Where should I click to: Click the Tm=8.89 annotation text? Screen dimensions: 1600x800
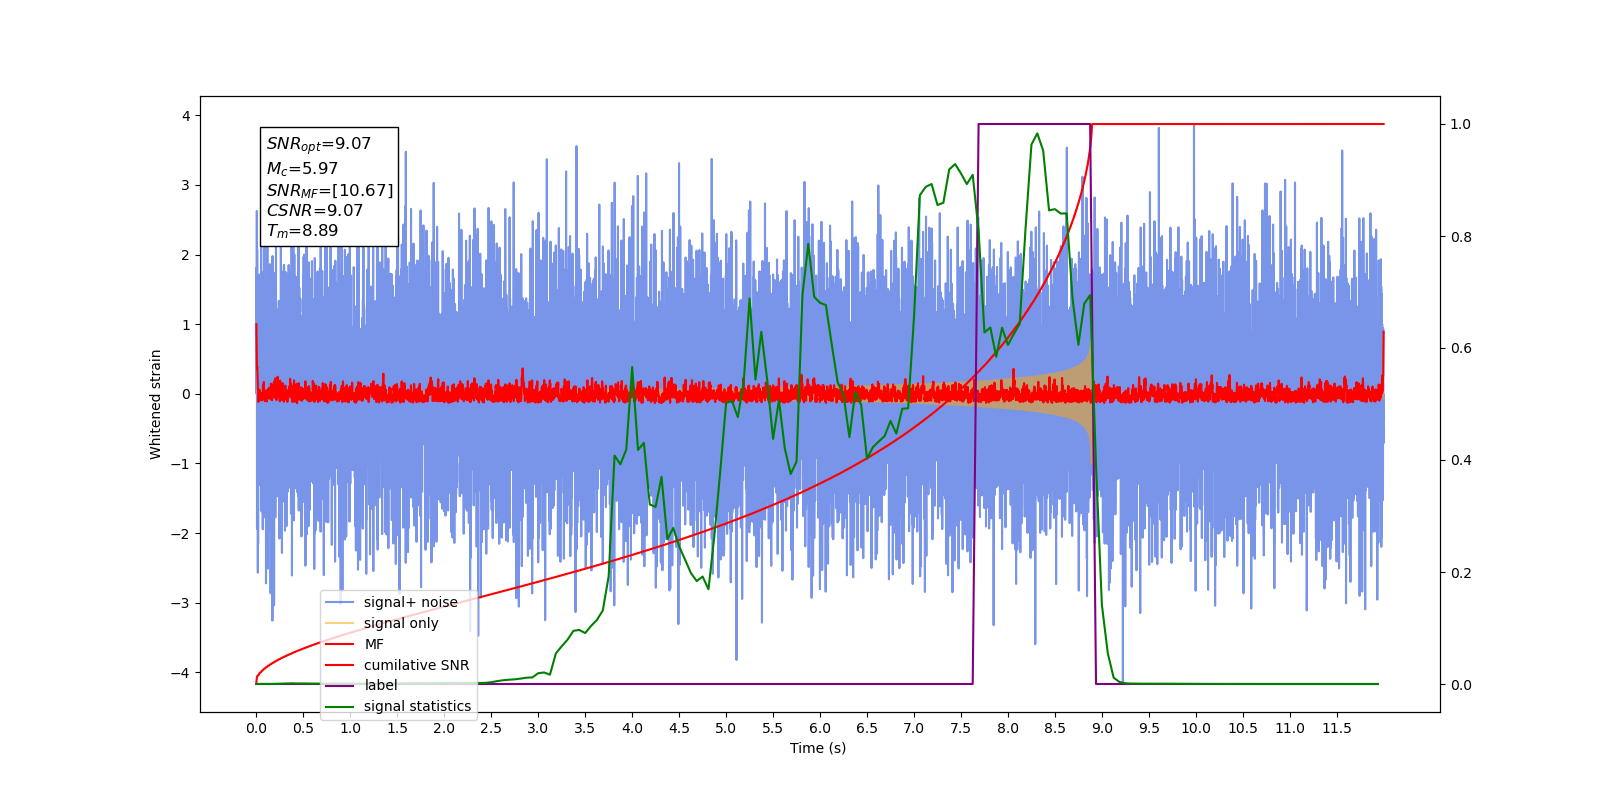click(x=302, y=231)
